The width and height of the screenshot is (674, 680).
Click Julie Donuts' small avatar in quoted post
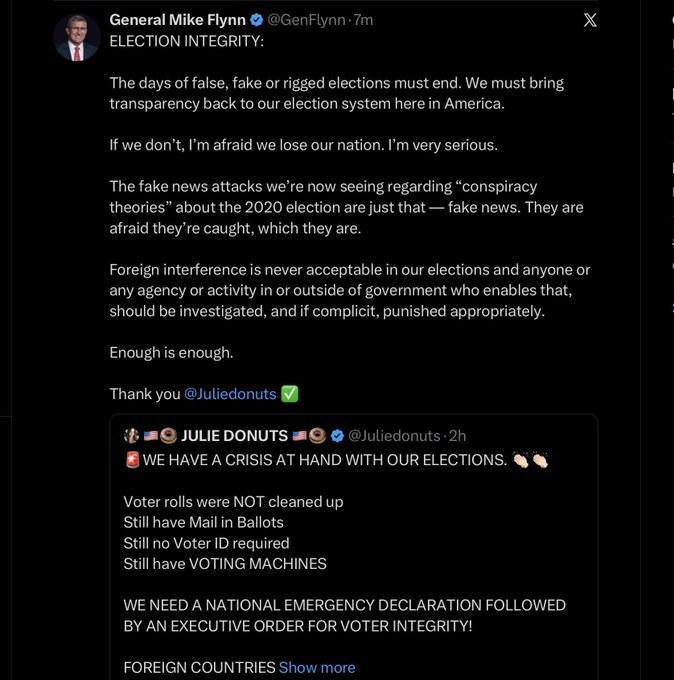tap(130, 436)
